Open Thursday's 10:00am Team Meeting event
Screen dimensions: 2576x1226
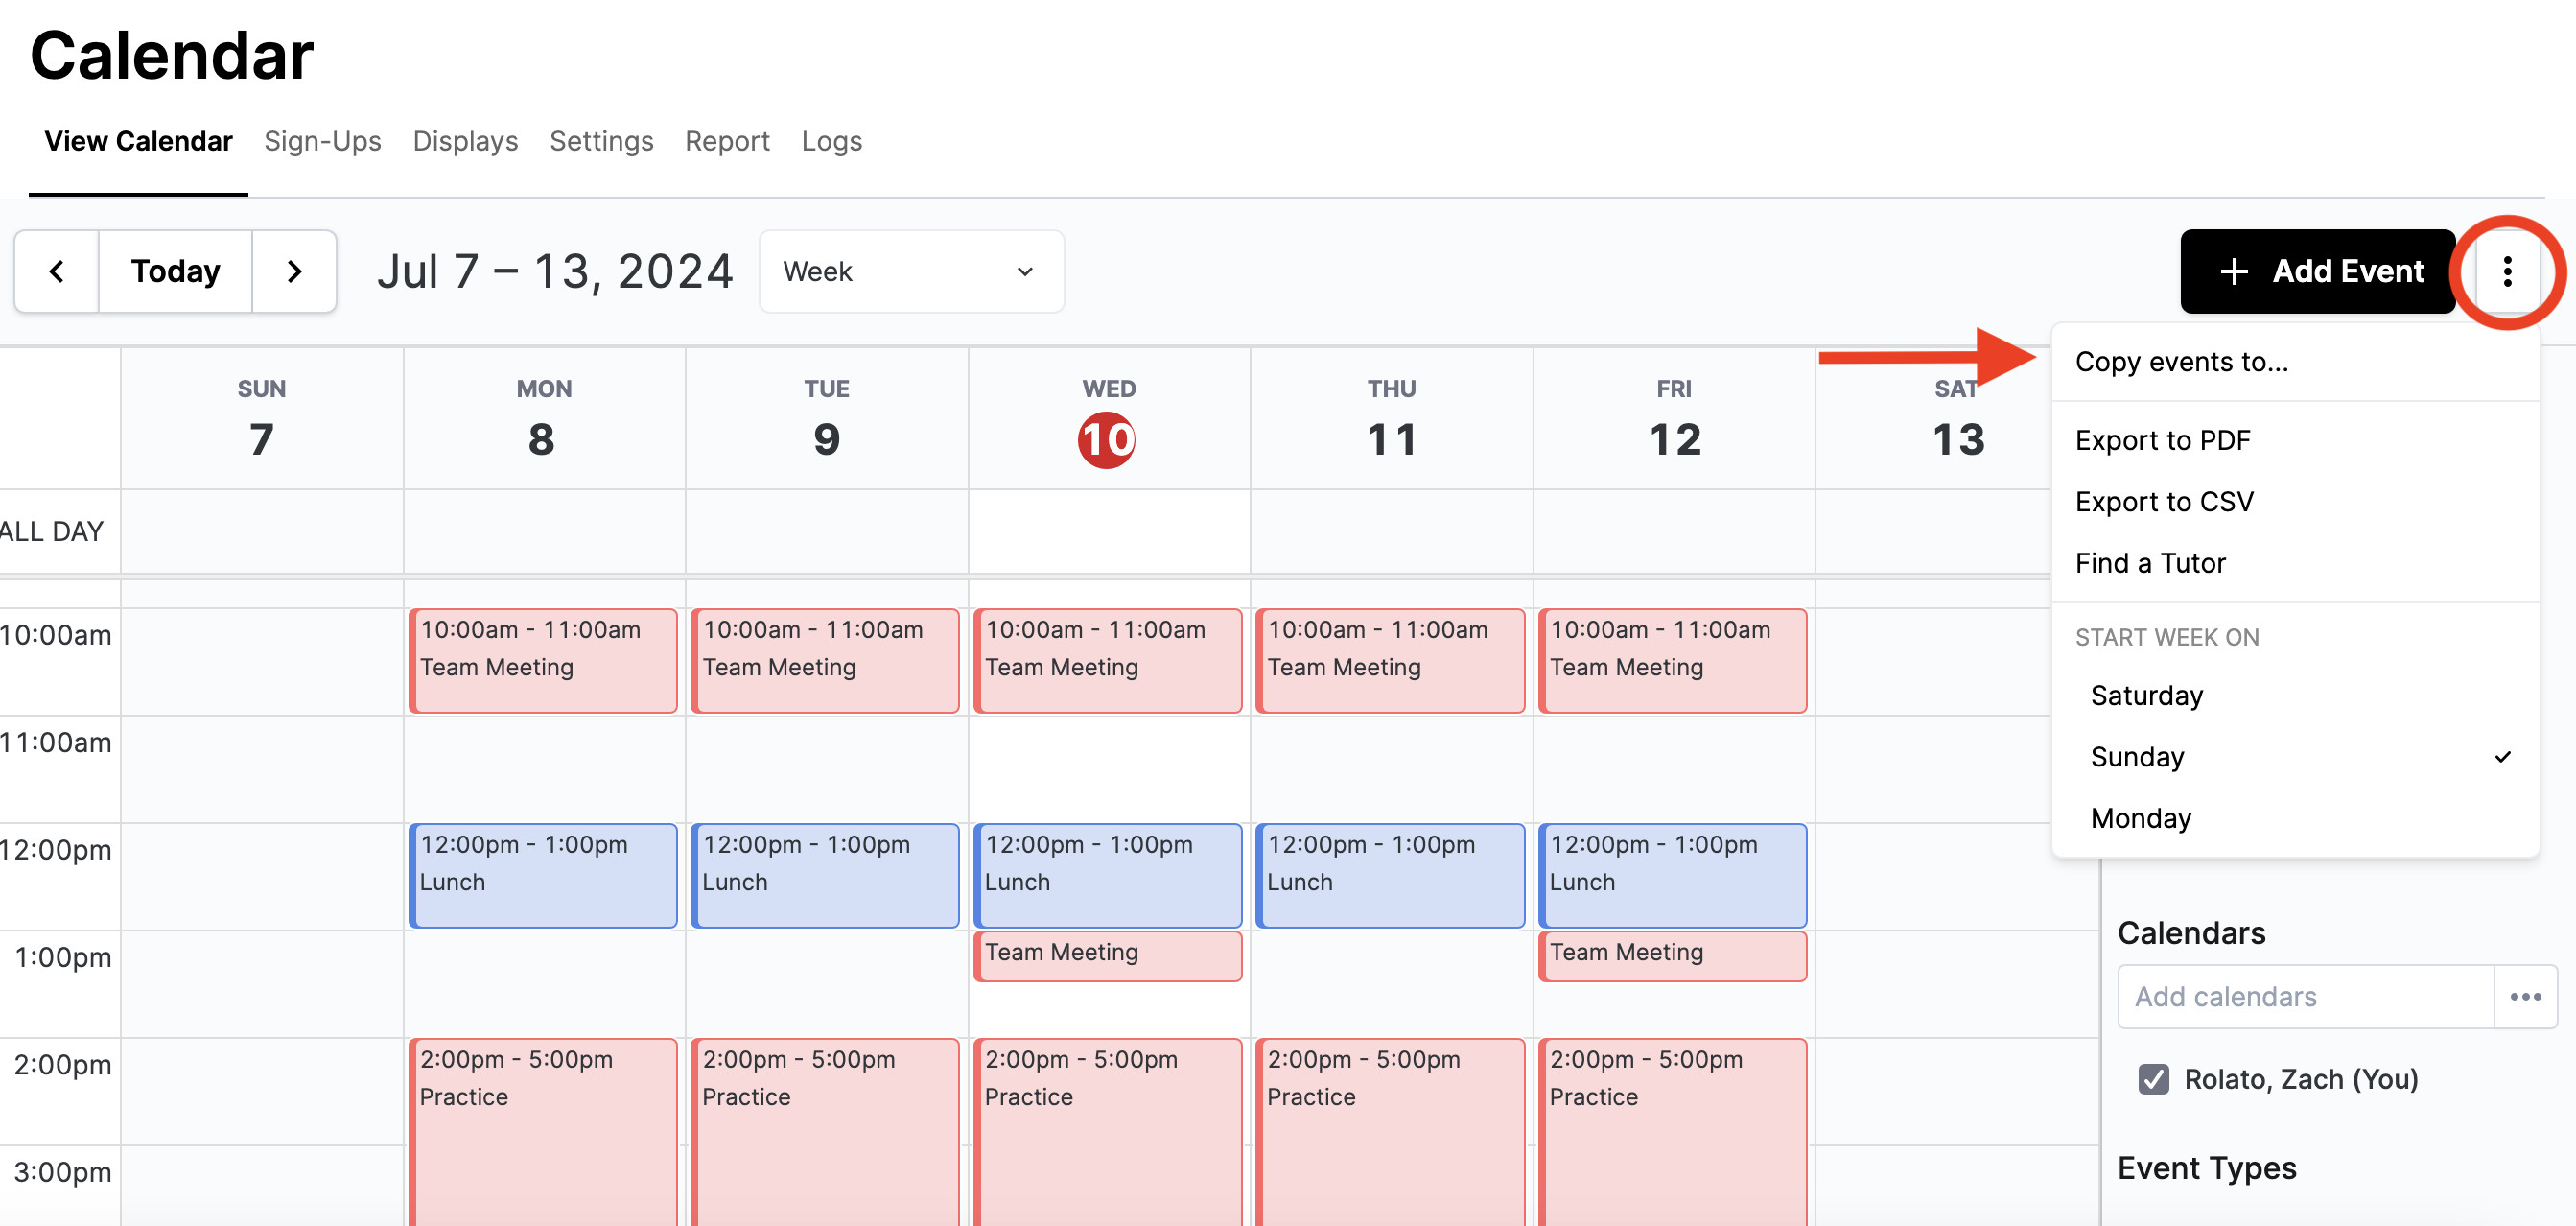click(x=1390, y=661)
